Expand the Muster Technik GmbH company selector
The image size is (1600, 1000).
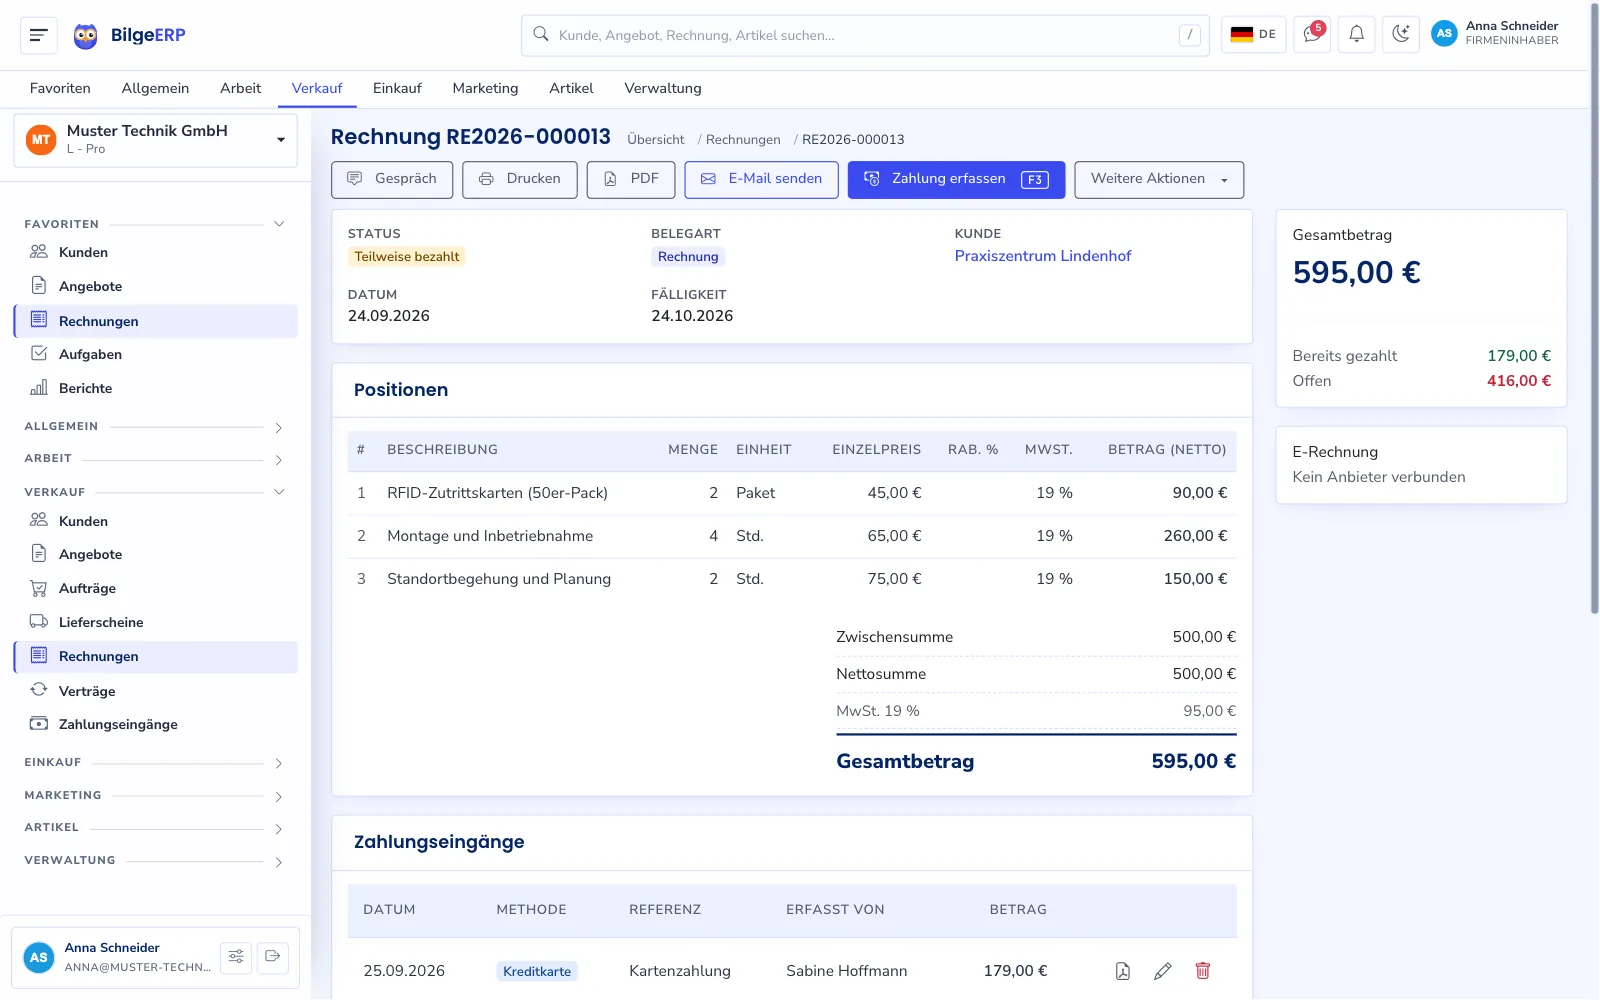(x=155, y=140)
